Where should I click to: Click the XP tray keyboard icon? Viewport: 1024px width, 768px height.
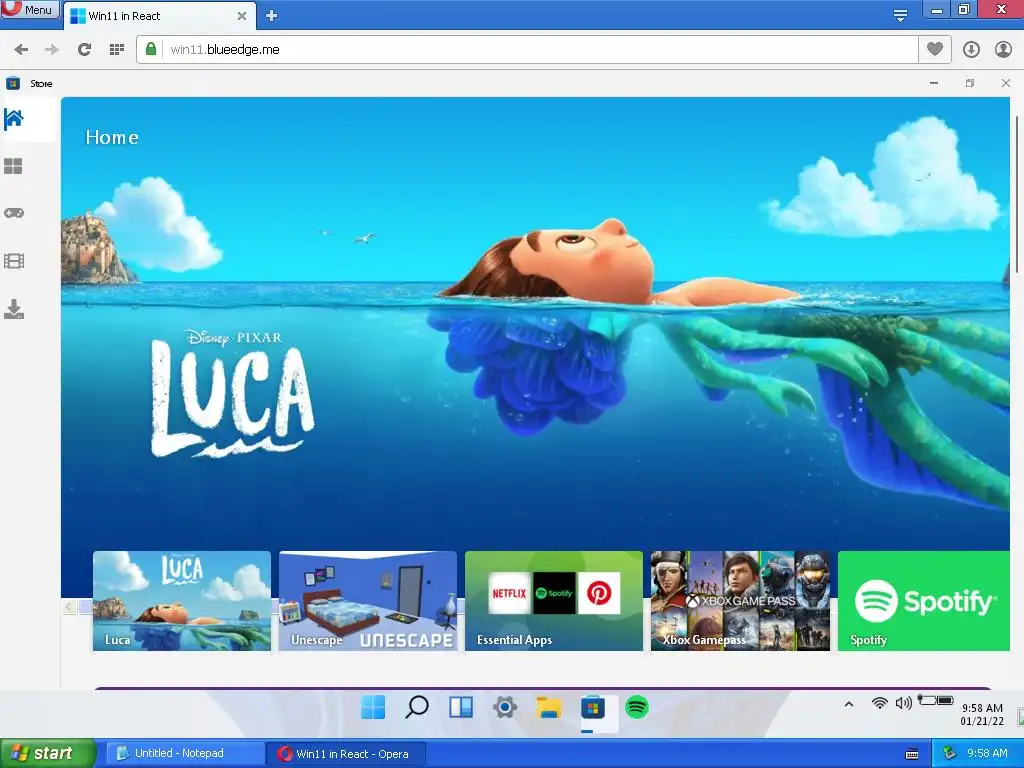[x=912, y=754]
